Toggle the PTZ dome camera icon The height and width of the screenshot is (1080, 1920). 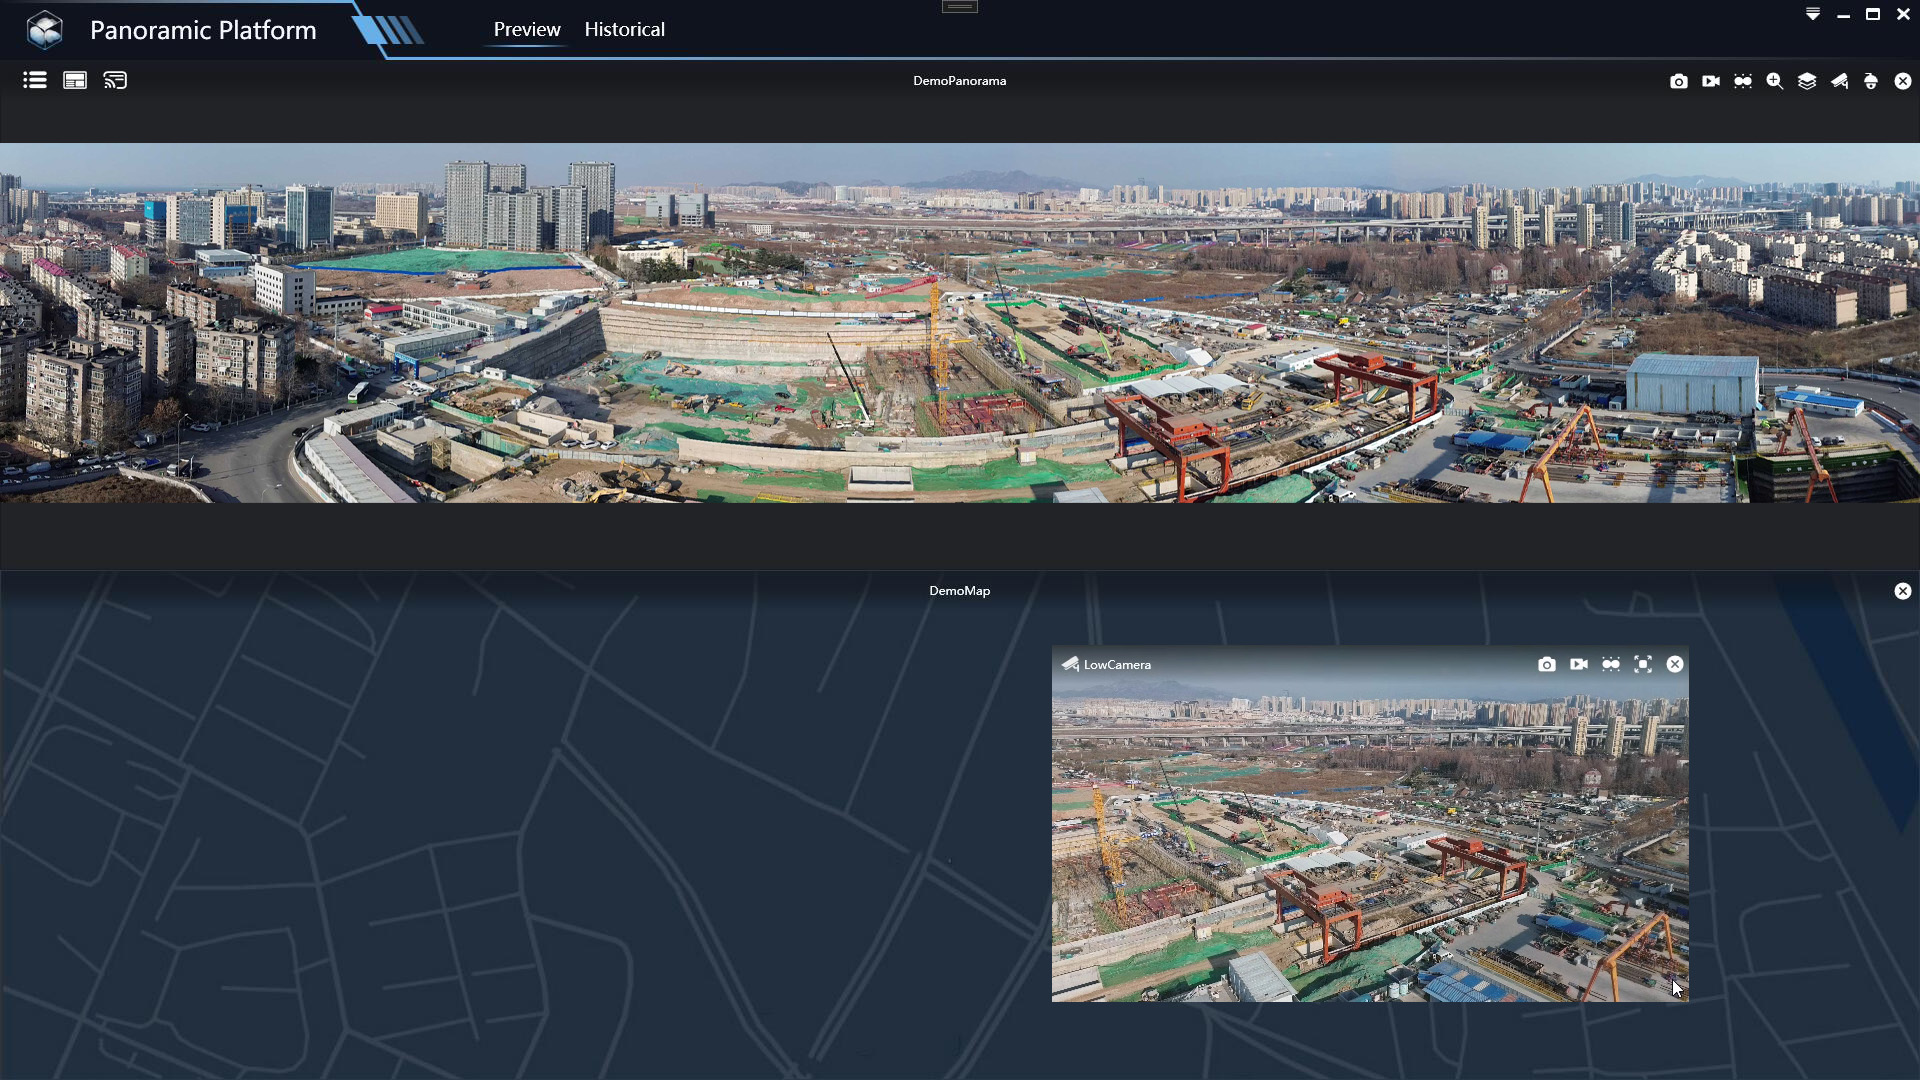pyautogui.click(x=1871, y=81)
